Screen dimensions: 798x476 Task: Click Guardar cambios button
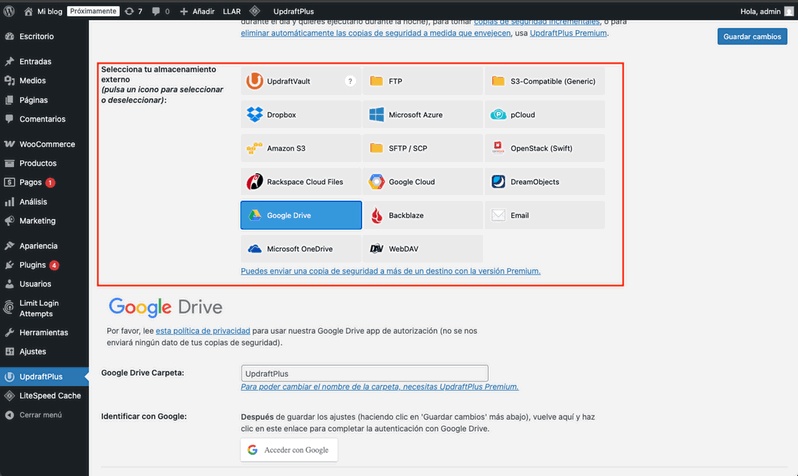pyautogui.click(x=752, y=37)
